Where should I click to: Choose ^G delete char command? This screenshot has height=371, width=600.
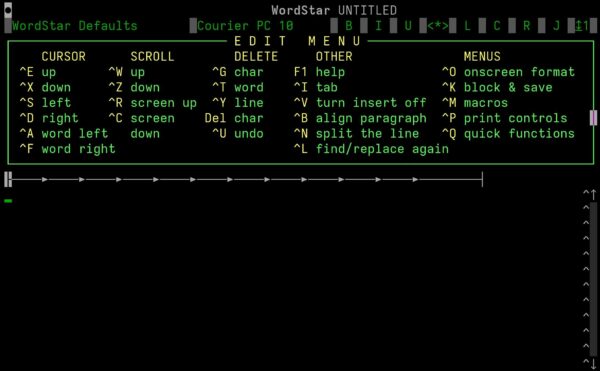pos(238,72)
